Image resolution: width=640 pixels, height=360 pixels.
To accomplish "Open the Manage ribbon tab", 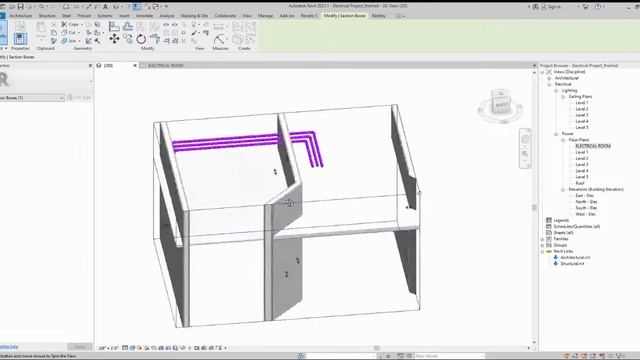I will coord(265,16).
